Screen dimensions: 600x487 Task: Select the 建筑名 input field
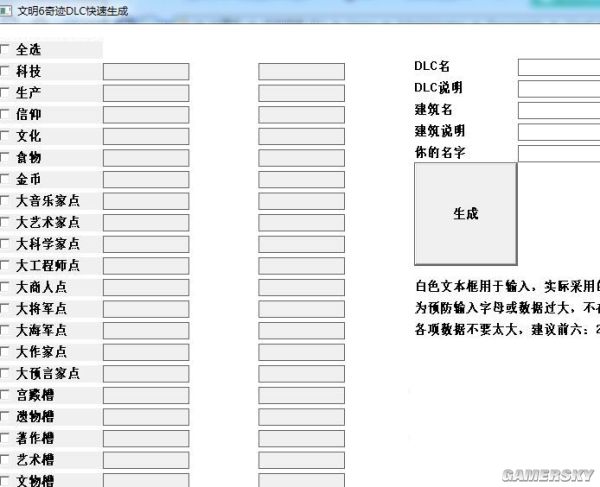[x=559, y=110]
